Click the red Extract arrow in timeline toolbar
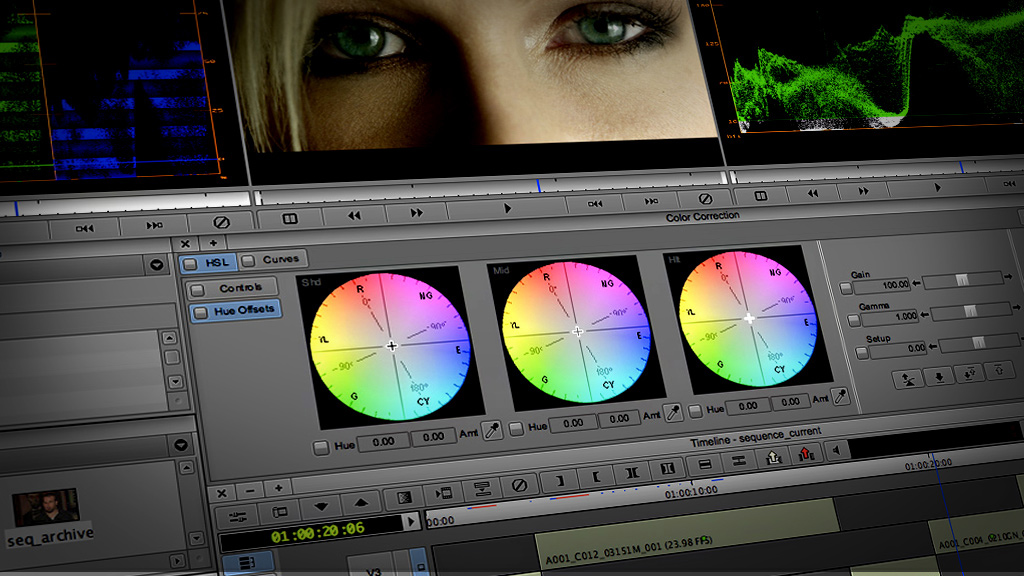The width and height of the screenshot is (1024, 576). coord(807,455)
